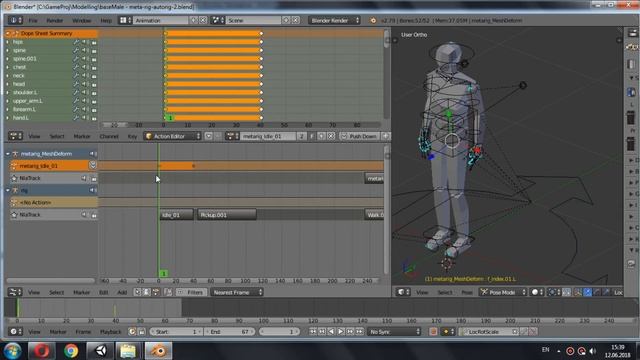Lock the hand.L channel
640x360 pixels.
tap(94, 118)
